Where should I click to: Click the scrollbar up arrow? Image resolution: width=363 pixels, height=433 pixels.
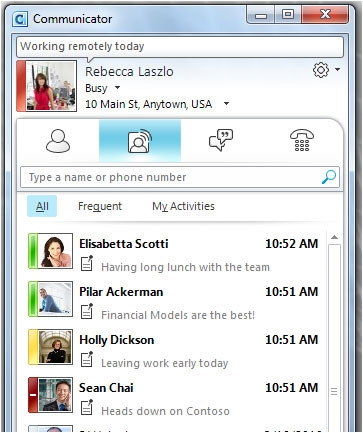[334, 237]
